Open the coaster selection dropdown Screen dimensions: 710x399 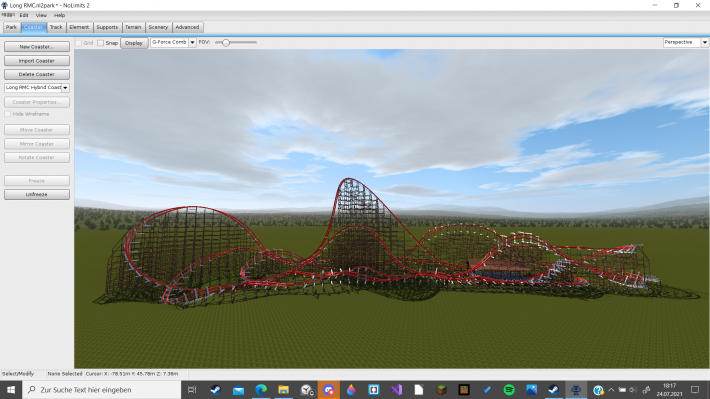pos(65,87)
